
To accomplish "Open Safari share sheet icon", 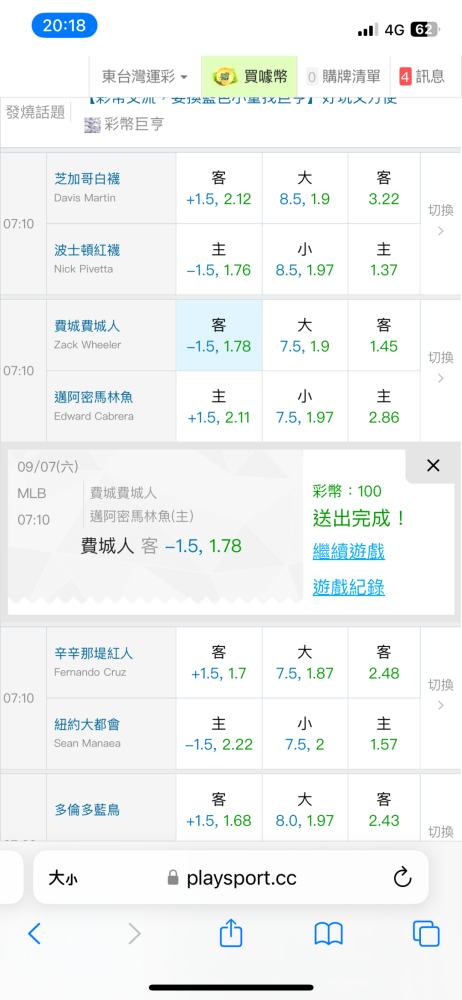I will pos(231,932).
